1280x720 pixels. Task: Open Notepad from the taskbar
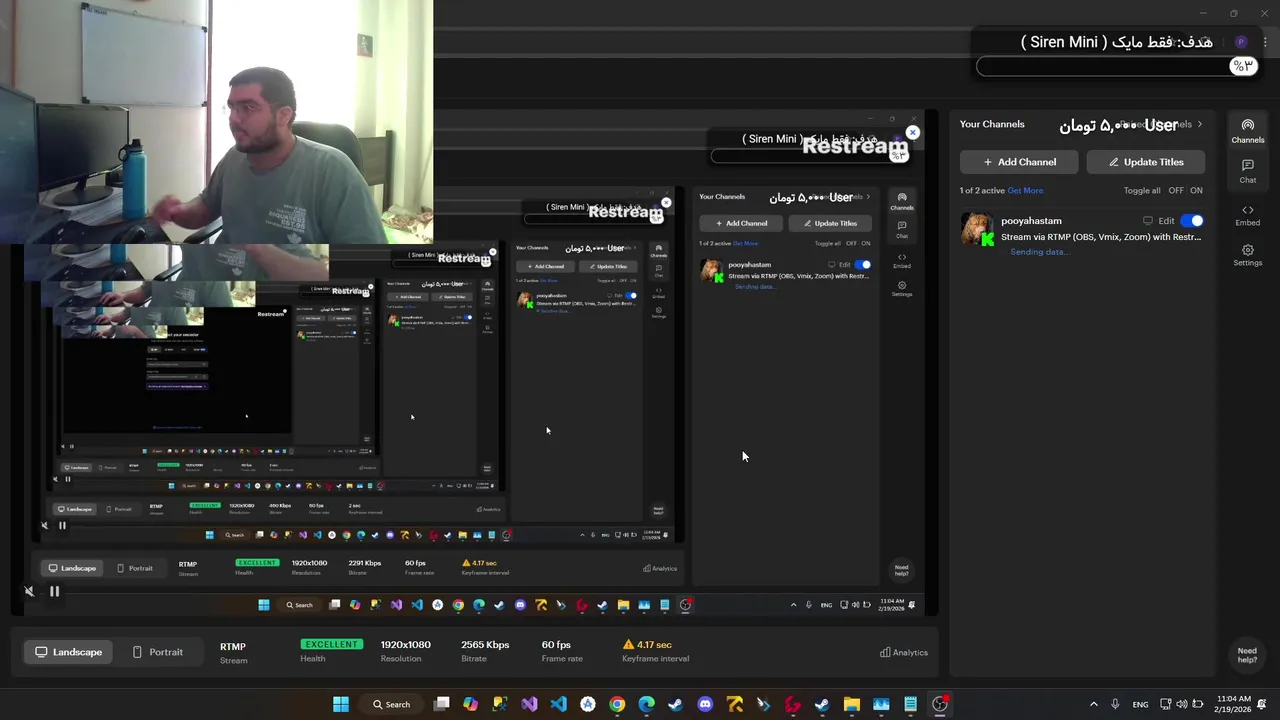(x=910, y=704)
